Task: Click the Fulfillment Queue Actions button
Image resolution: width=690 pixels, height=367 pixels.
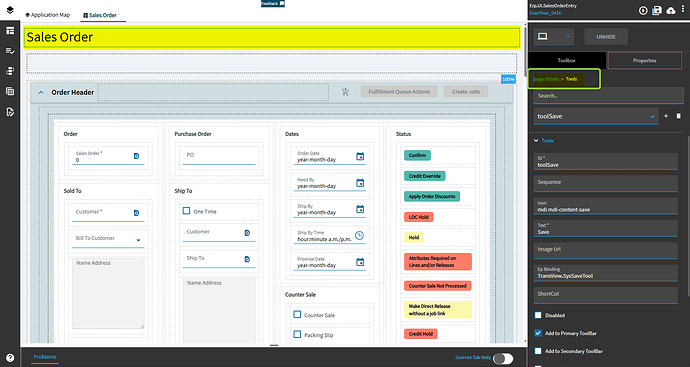Action: click(x=399, y=92)
